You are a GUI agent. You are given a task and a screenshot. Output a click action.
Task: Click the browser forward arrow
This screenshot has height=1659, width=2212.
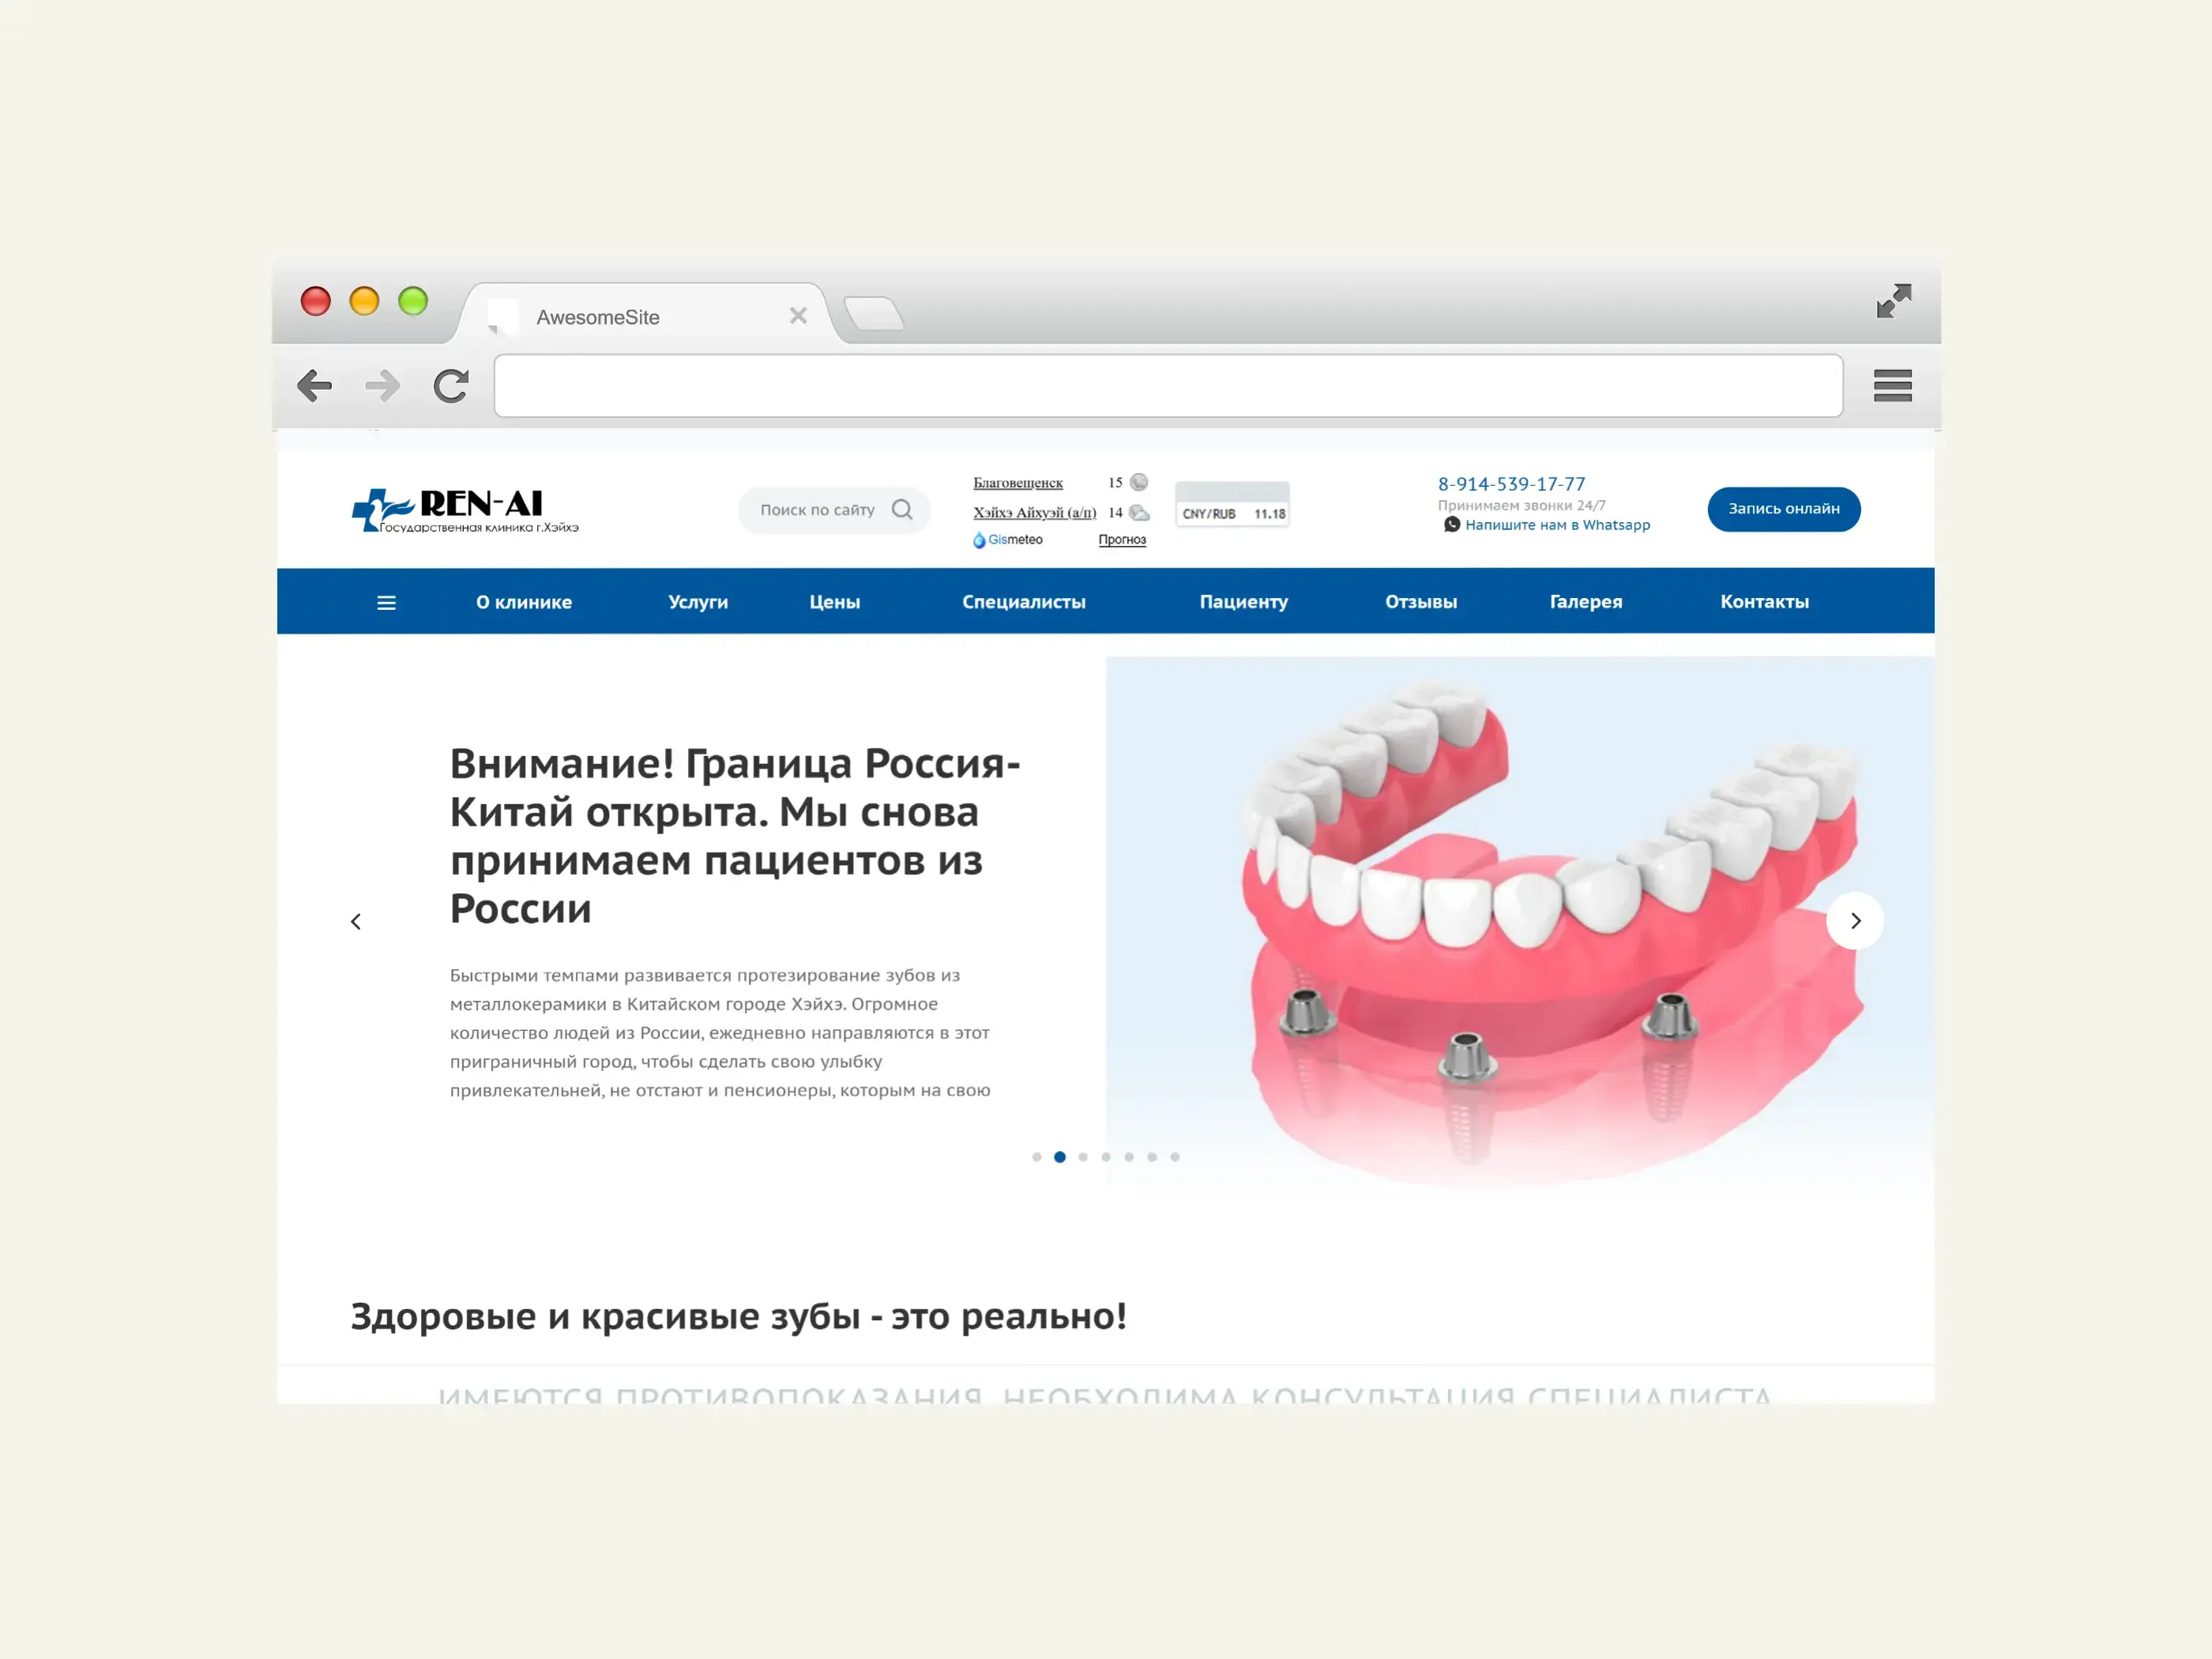click(382, 385)
